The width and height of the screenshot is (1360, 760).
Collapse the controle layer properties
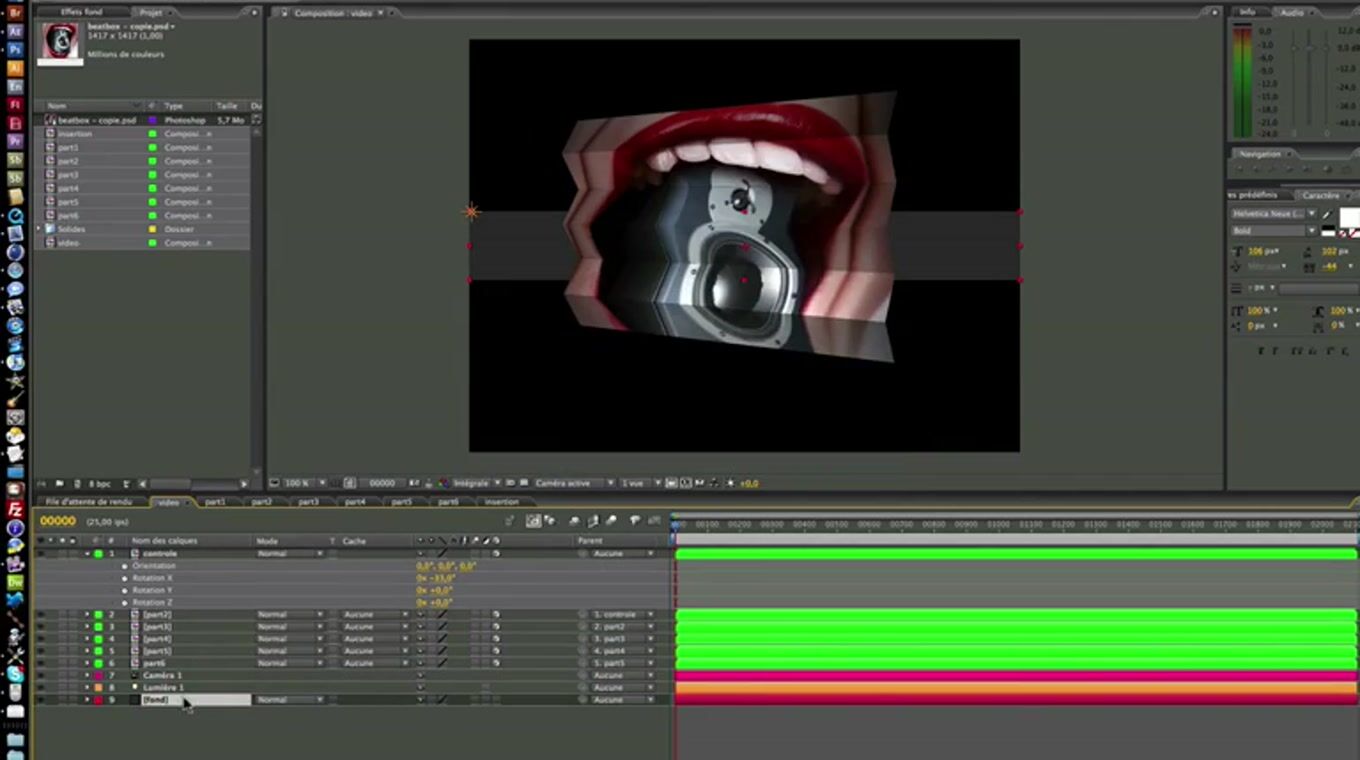87,554
